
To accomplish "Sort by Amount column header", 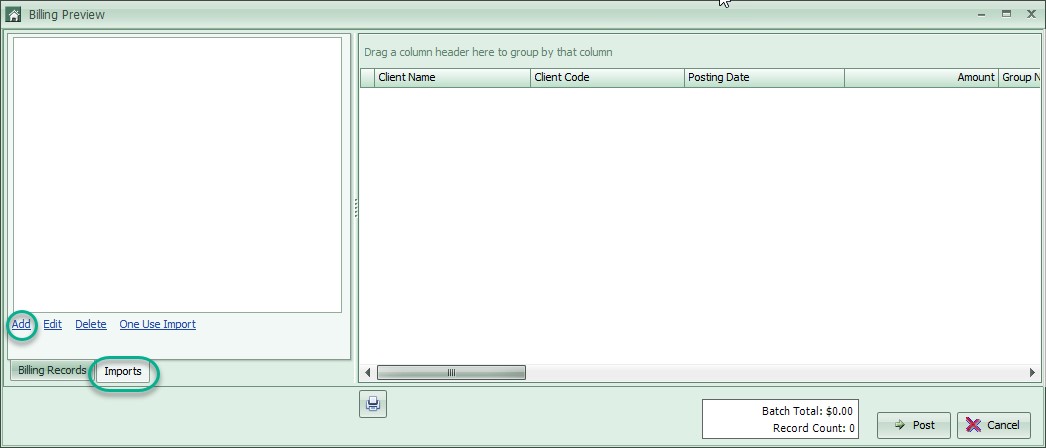I will (x=921, y=77).
